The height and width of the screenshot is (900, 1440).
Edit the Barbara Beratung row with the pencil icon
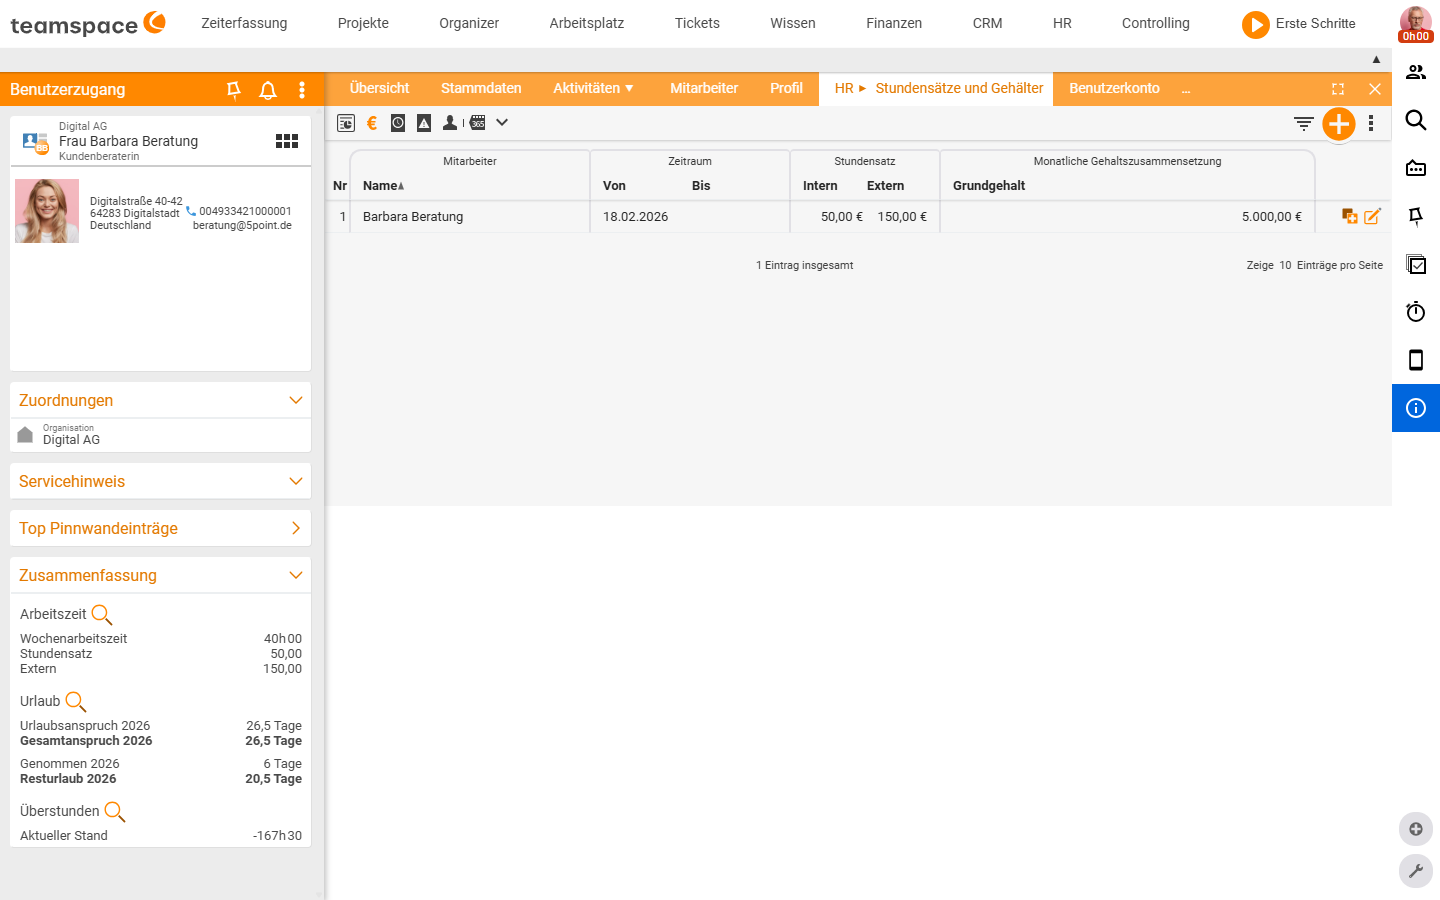coord(1372,216)
